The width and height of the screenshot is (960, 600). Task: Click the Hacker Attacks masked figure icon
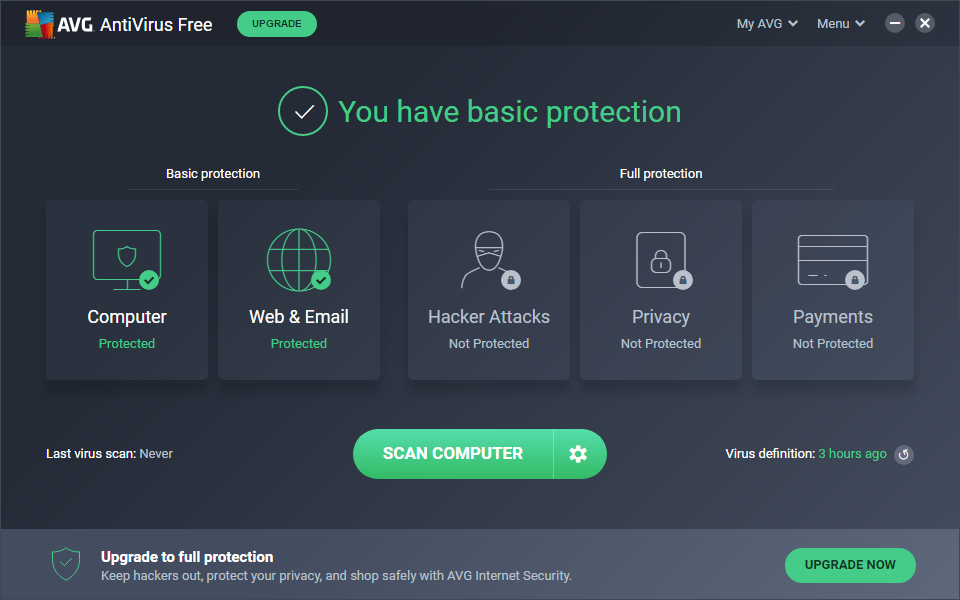point(488,260)
